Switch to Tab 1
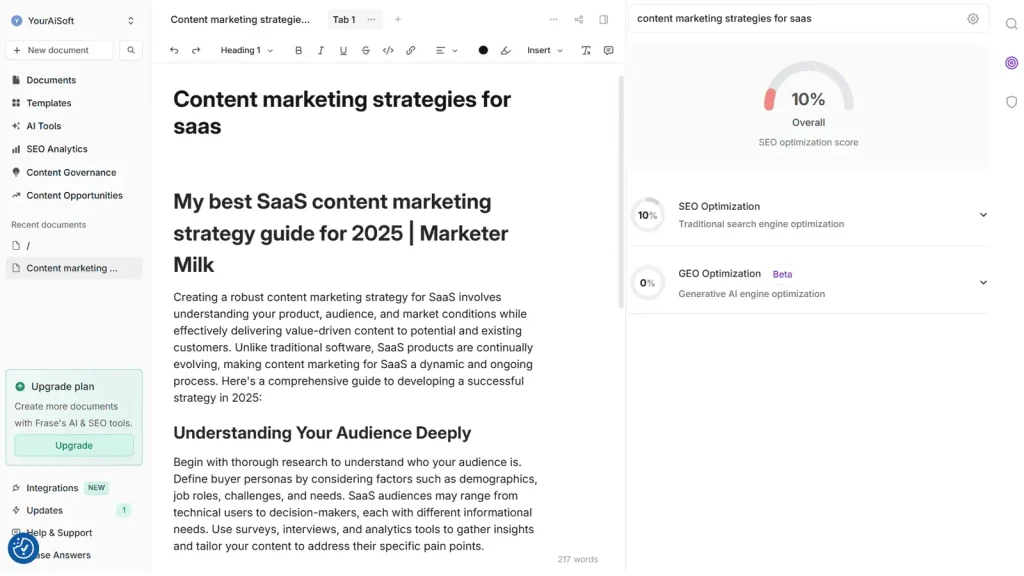1024x576 pixels. click(x=344, y=19)
